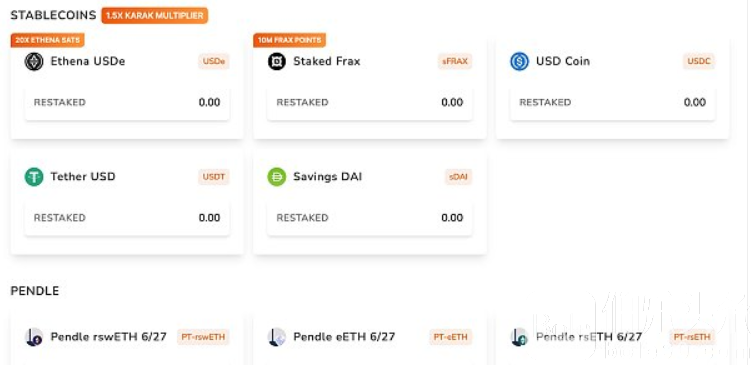Click the Pendle eETH 6/27 icon

pos(277,337)
